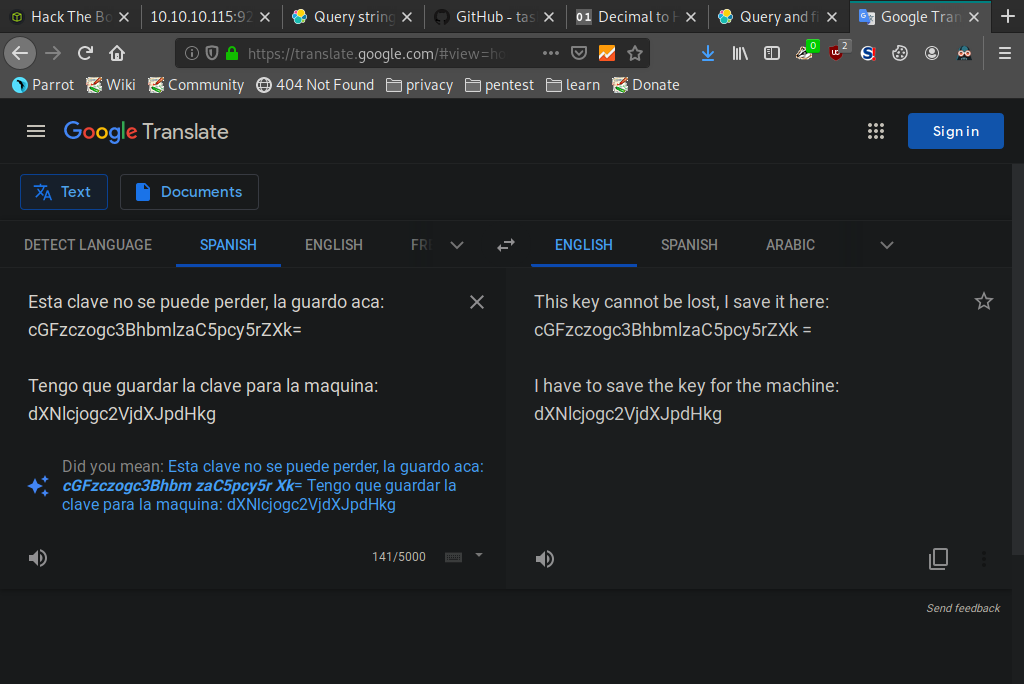Viewport: 1024px width, 684px height.
Task: Open page actions three-dot menu
Action: click(551, 53)
